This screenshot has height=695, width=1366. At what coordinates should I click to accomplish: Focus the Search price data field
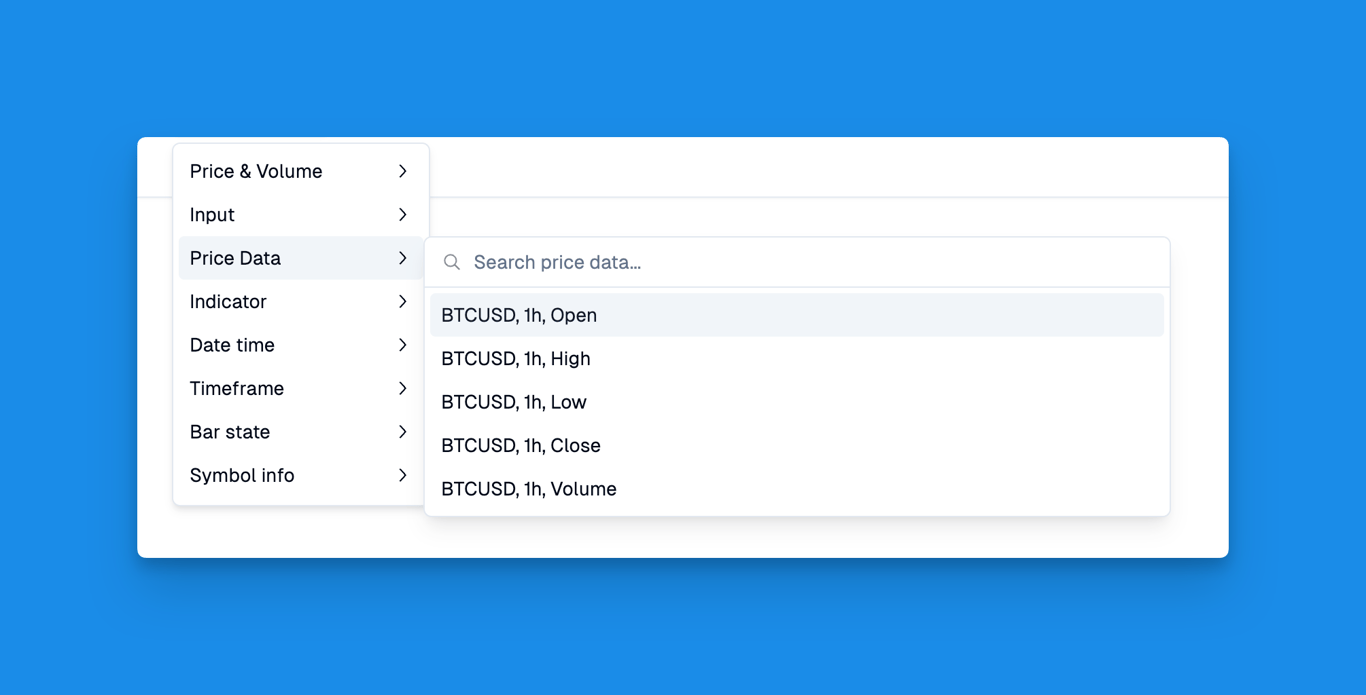[x=797, y=262]
